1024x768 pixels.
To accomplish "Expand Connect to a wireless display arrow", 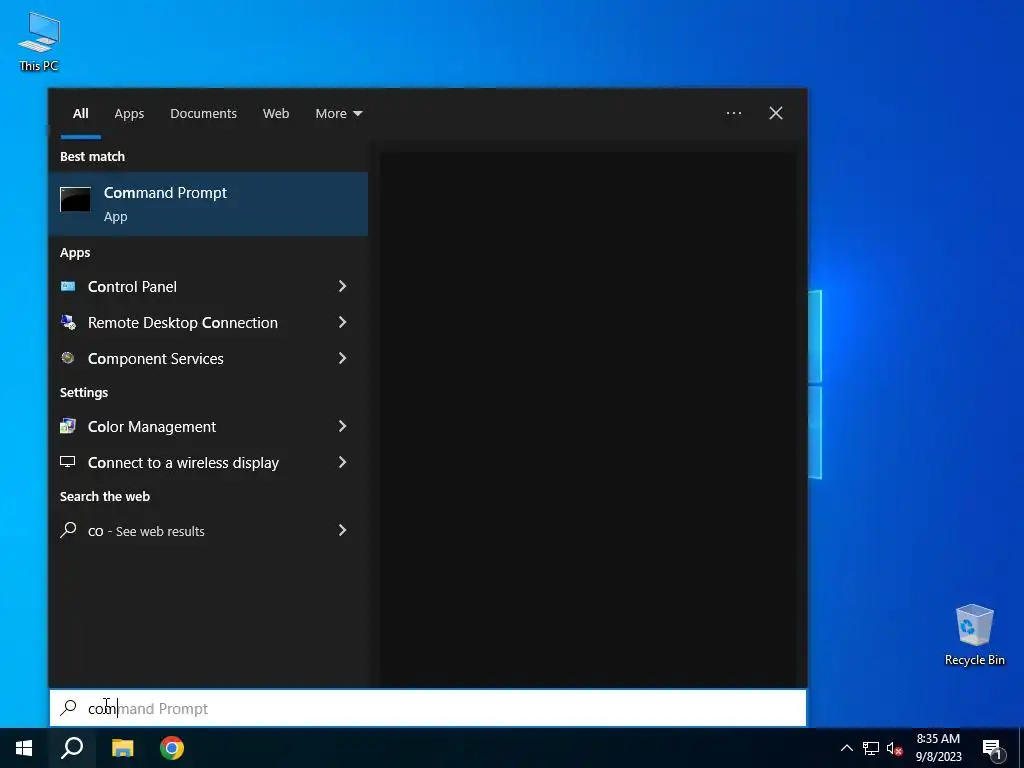I will 342,462.
